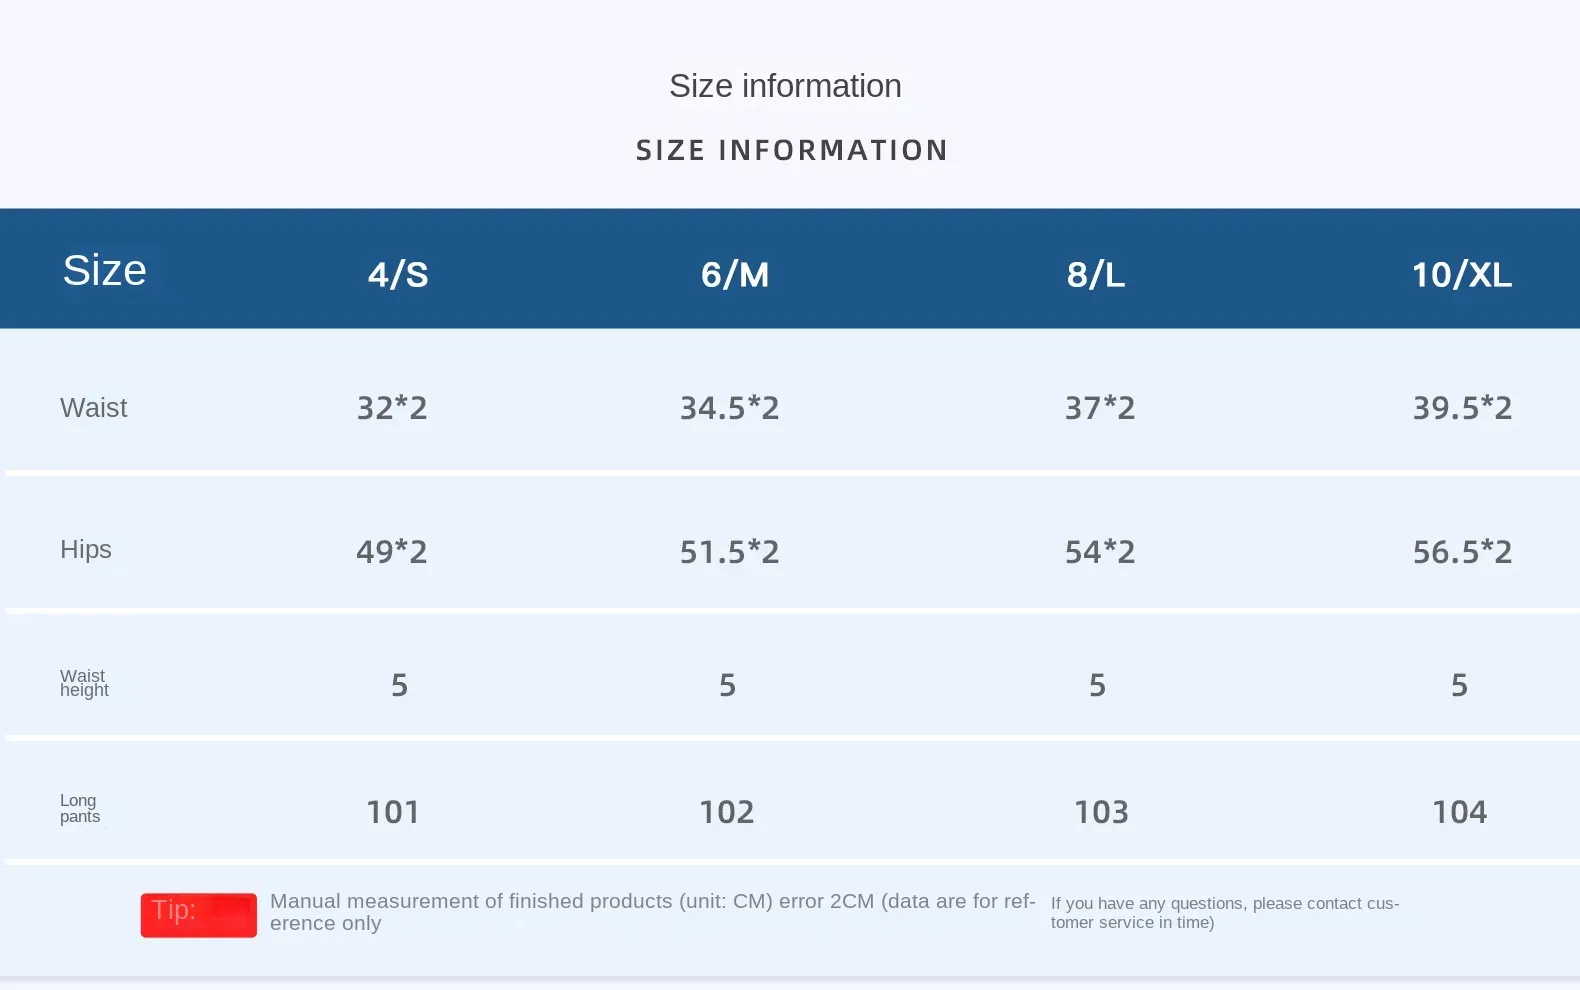Select the Waist height row label

(x=84, y=683)
